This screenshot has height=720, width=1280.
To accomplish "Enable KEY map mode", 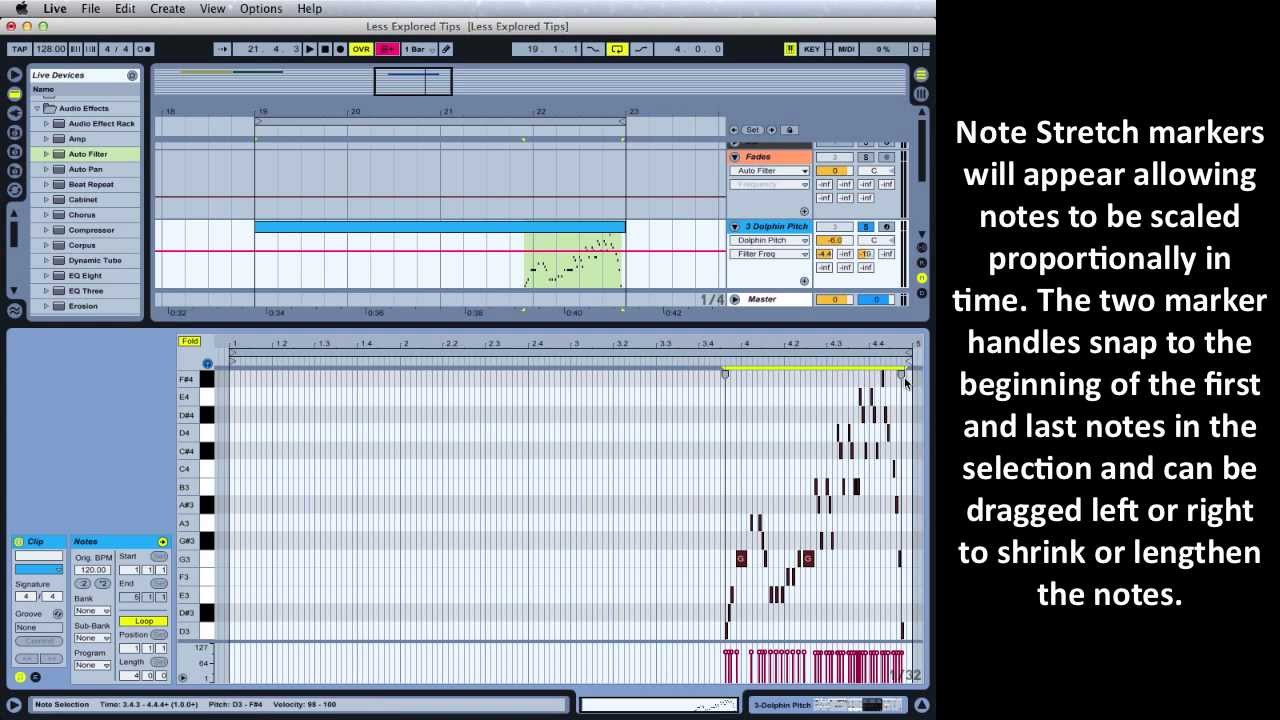I will (x=812, y=49).
